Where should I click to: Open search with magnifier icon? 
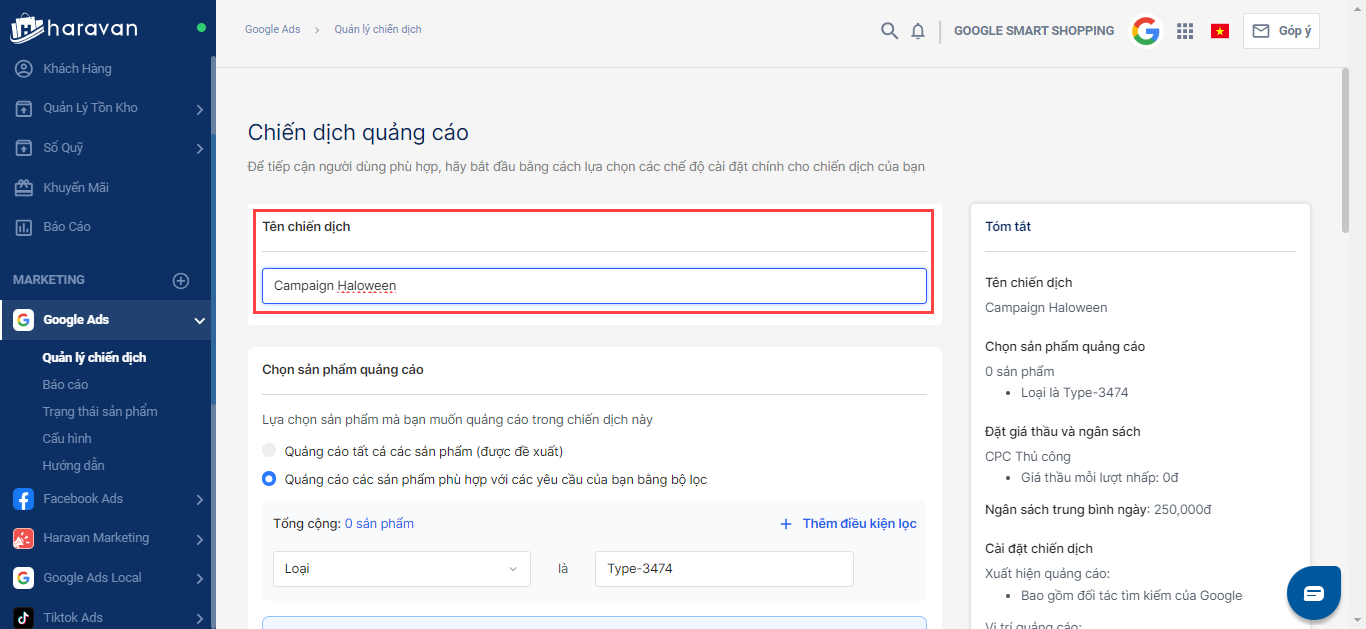click(889, 31)
